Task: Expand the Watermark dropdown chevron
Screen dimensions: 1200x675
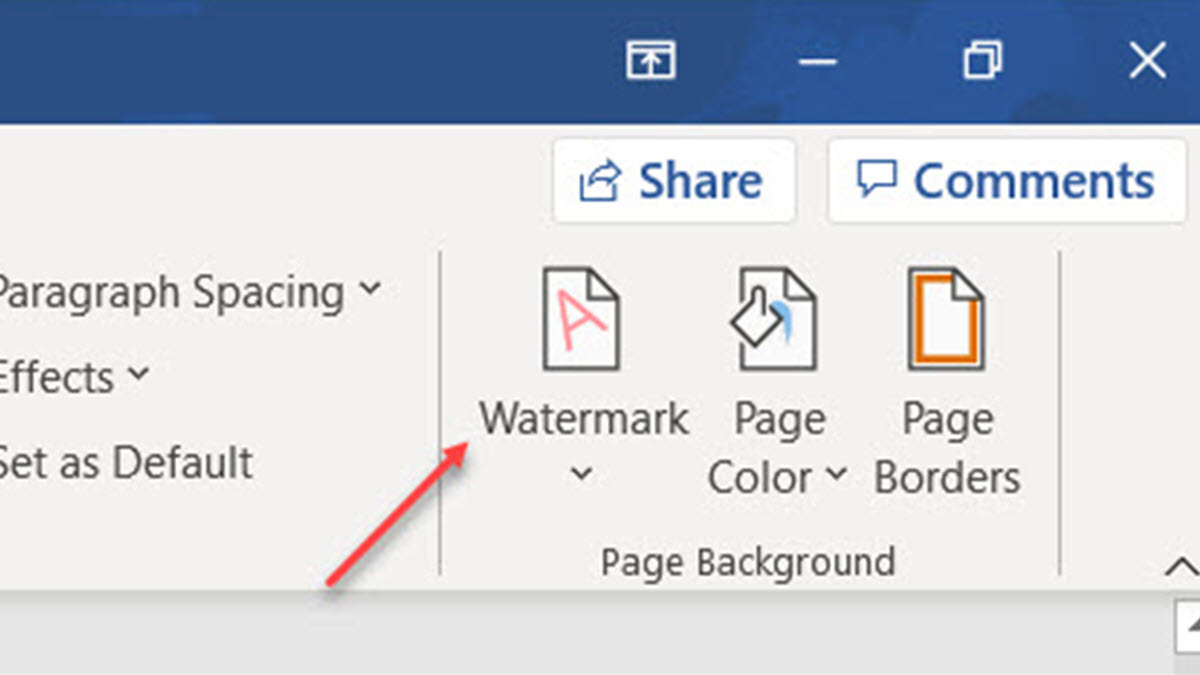Action: (x=580, y=473)
